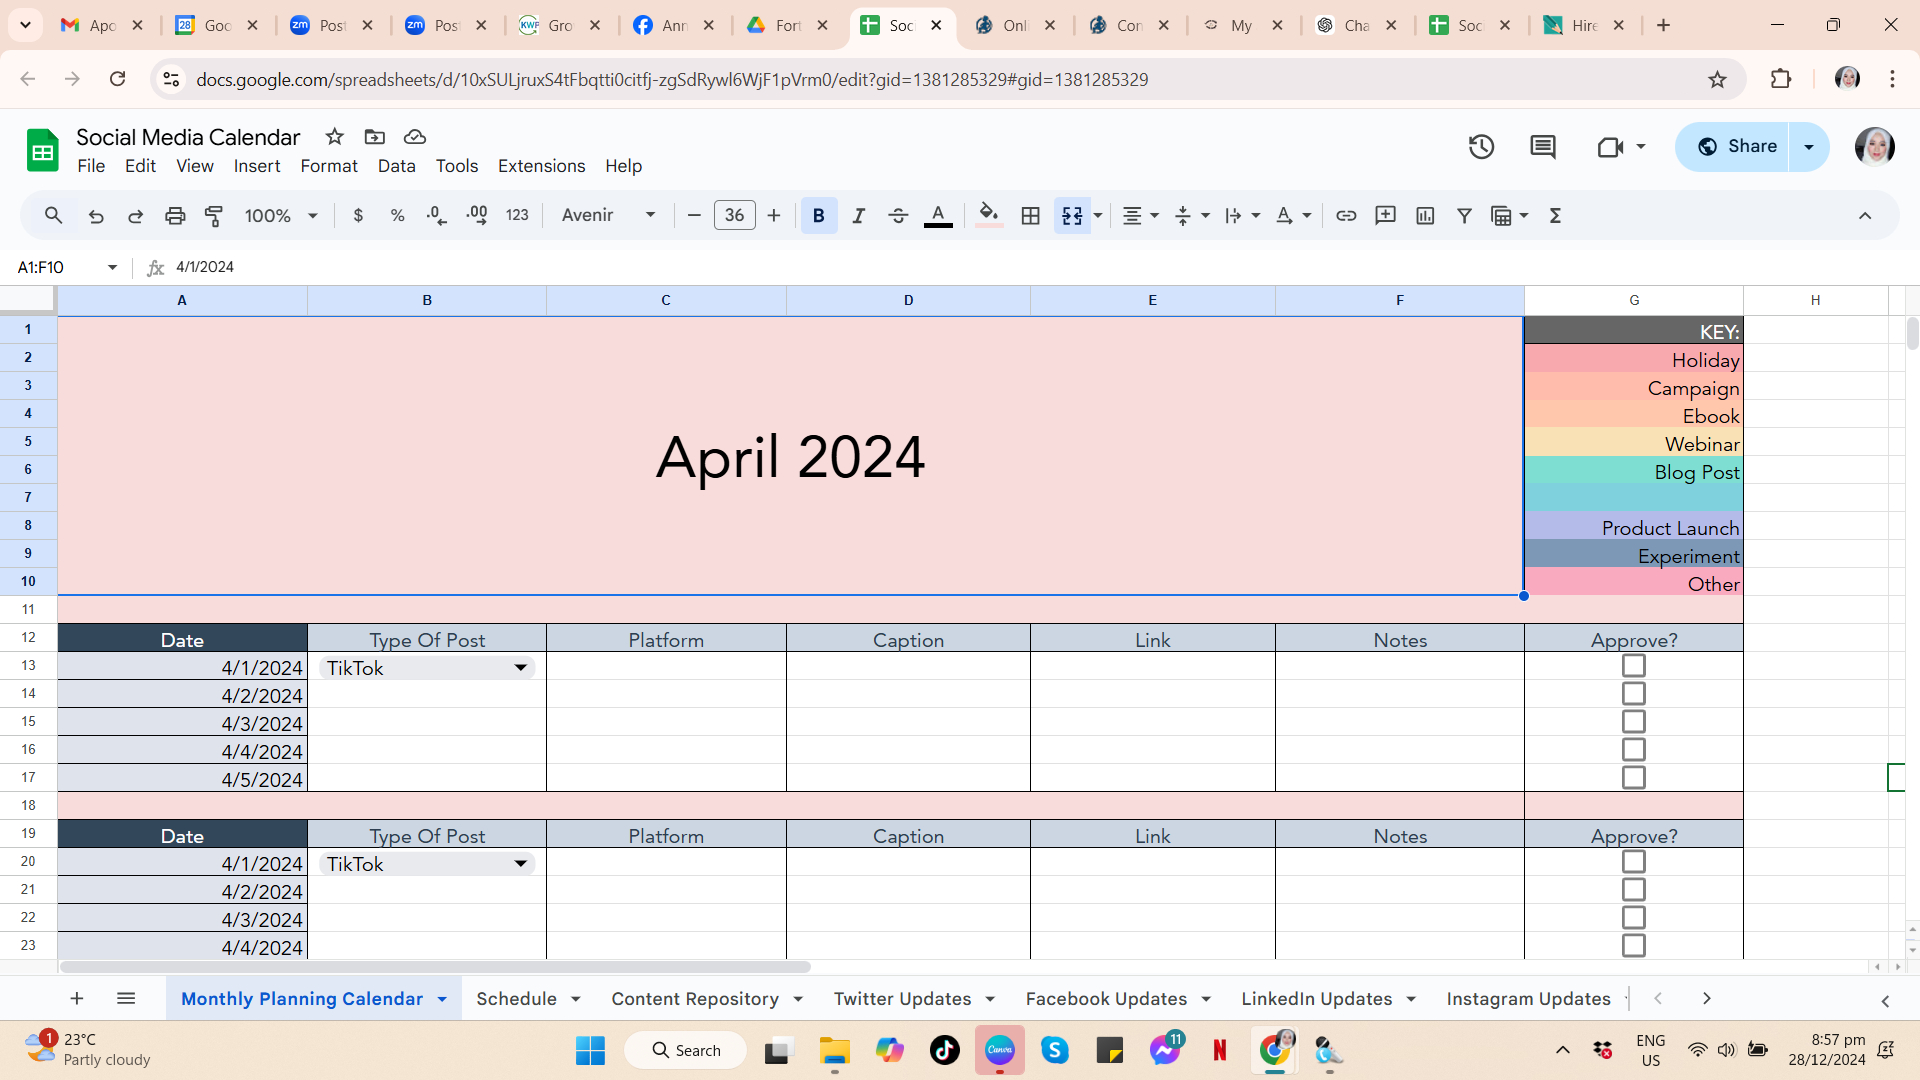Open the comments panel icon

point(1542,147)
